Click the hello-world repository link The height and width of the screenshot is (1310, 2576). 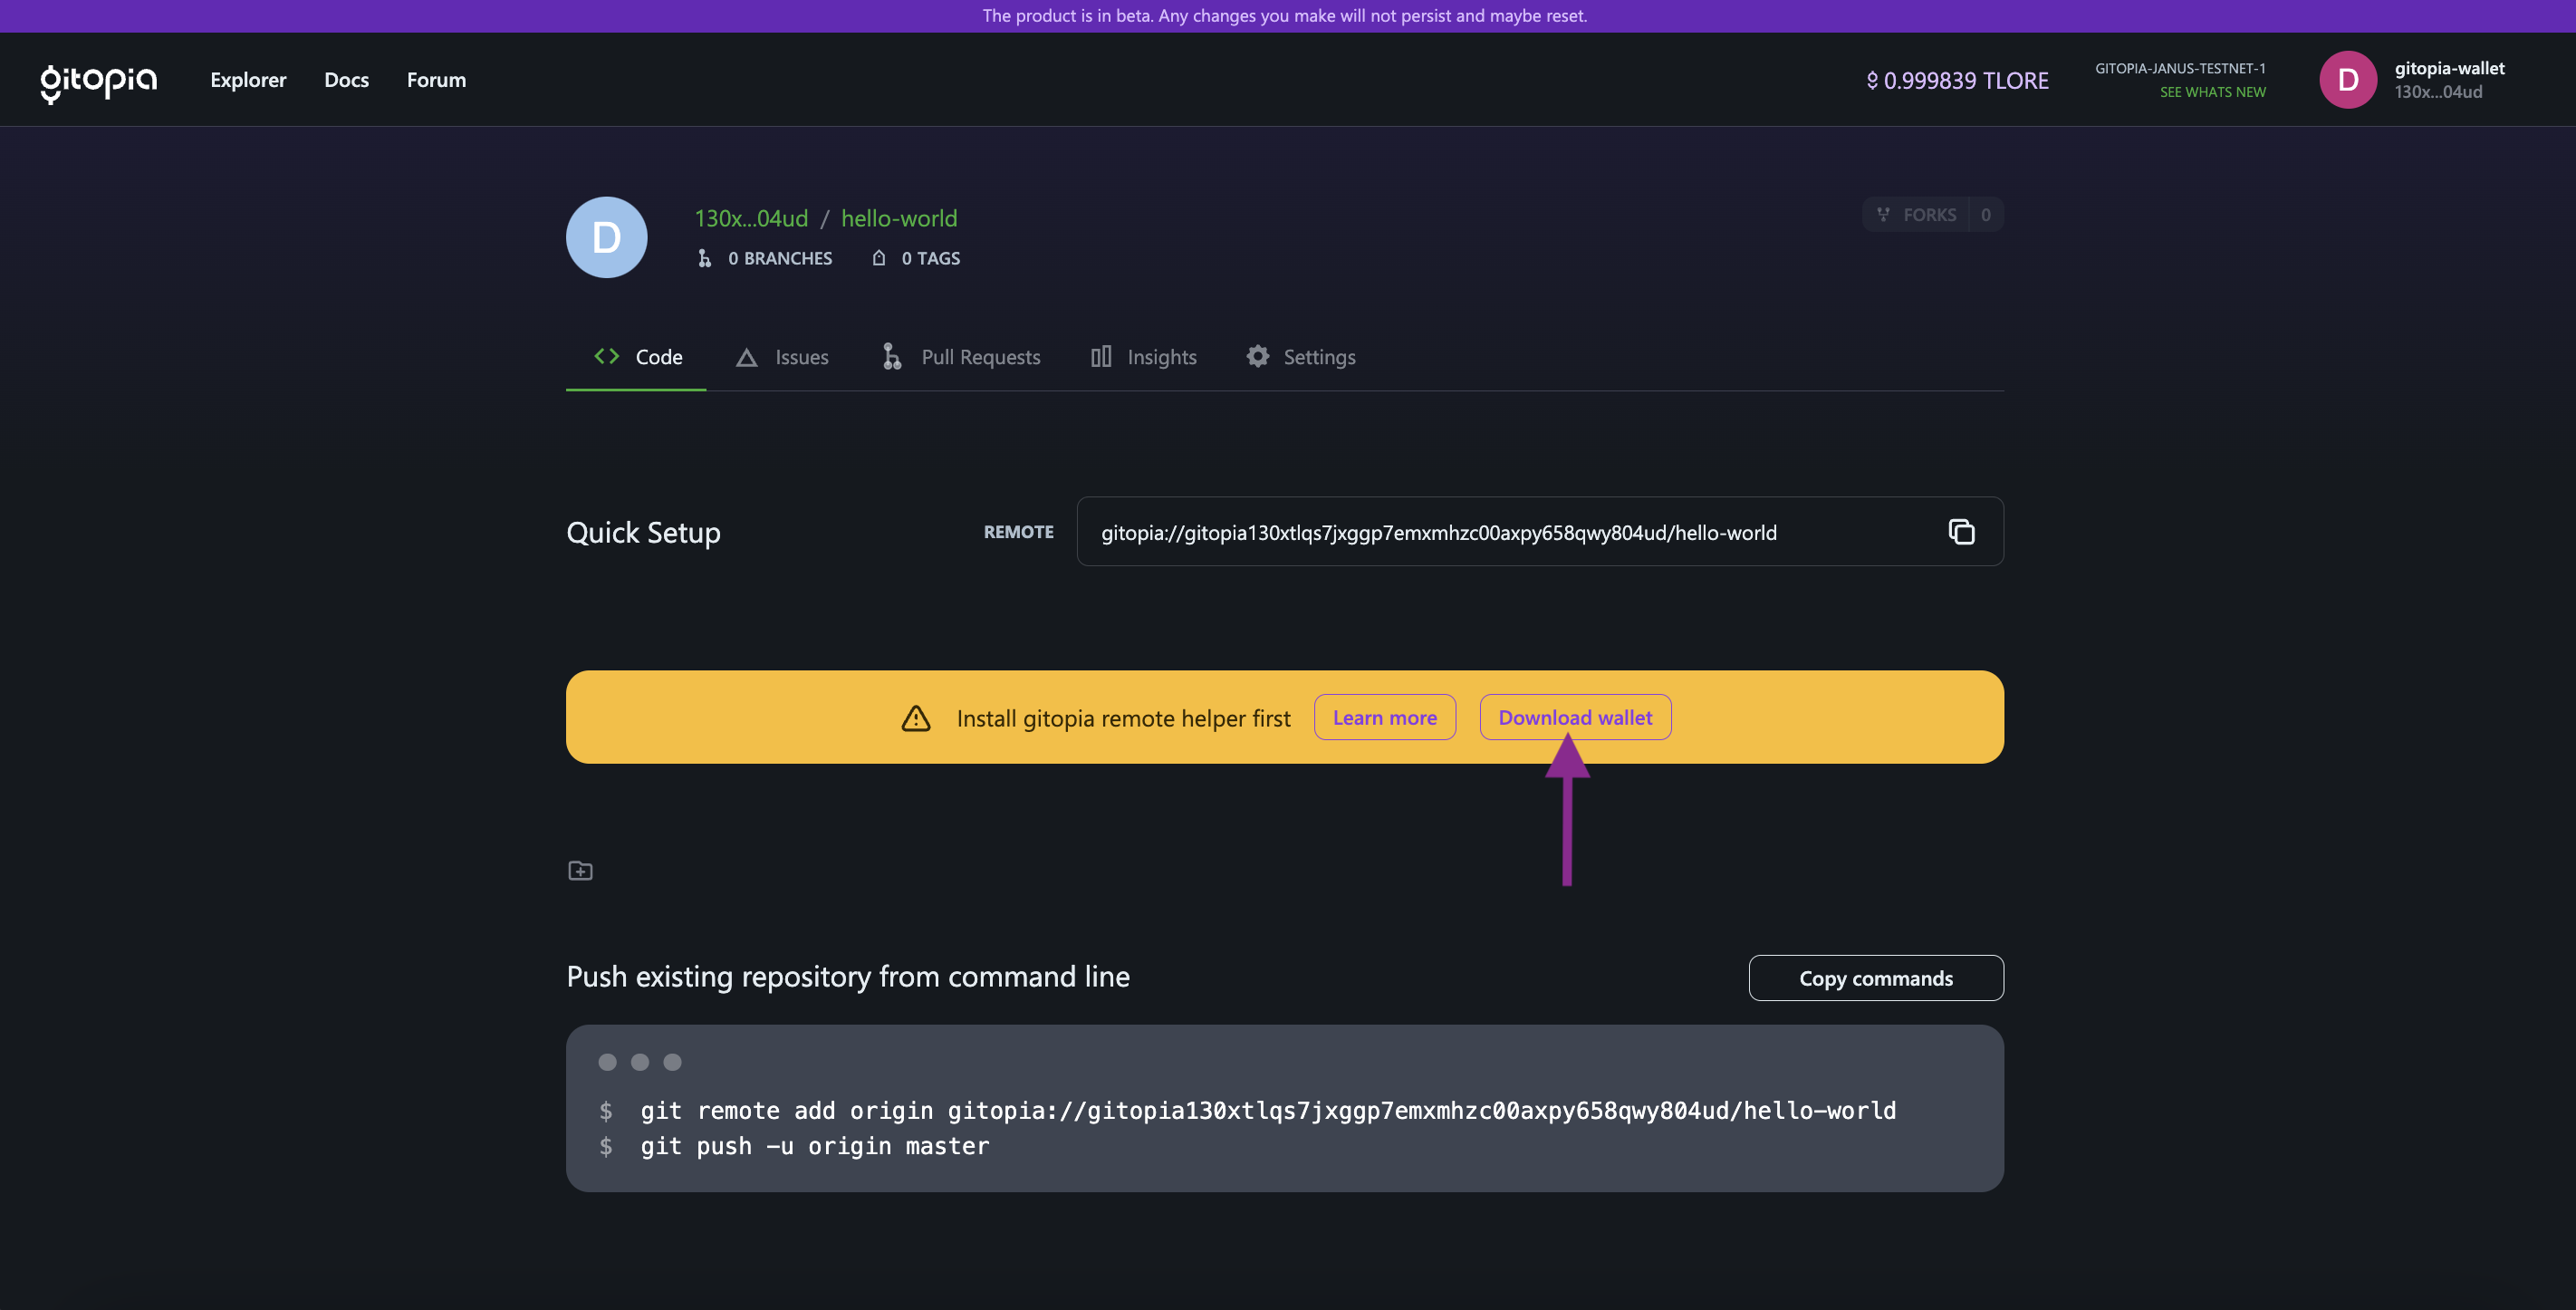pos(898,218)
